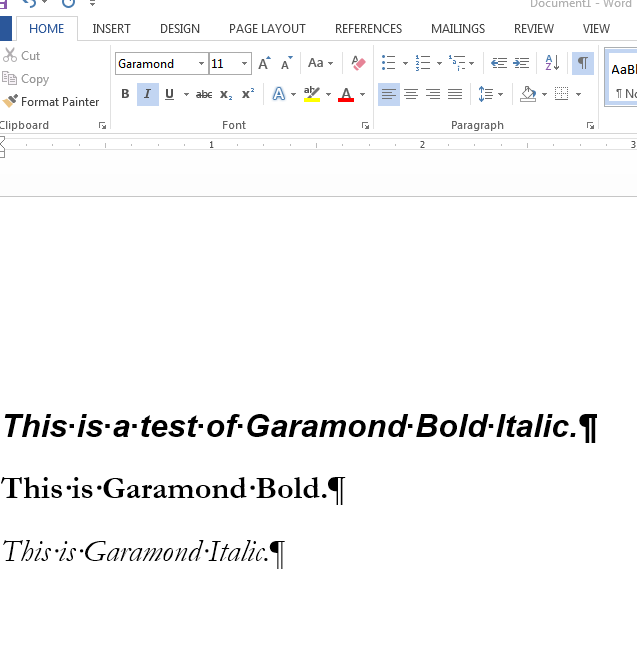This screenshot has height=663, width=637.
Task: Expand highlight color dropdown arrow
Action: tap(328, 94)
